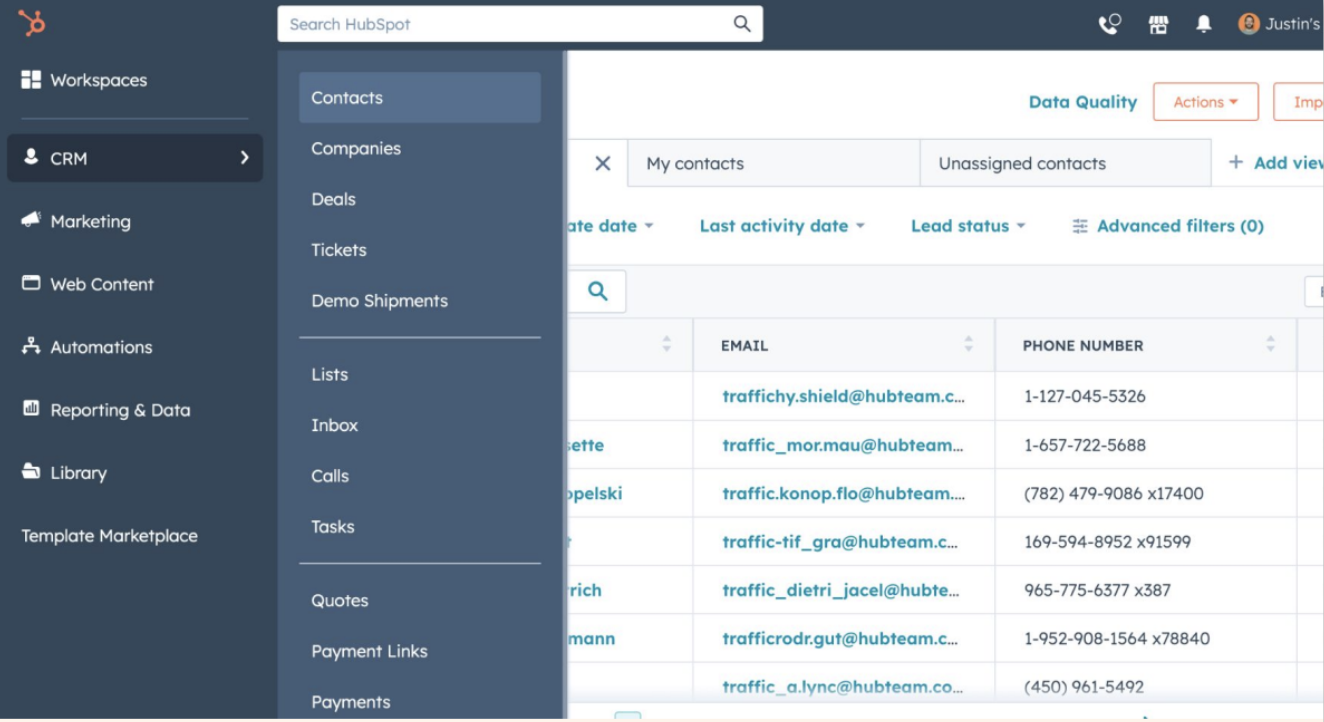Click the Data Quality link
Screen dimensions: 1324x722
(x=1083, y=102)
